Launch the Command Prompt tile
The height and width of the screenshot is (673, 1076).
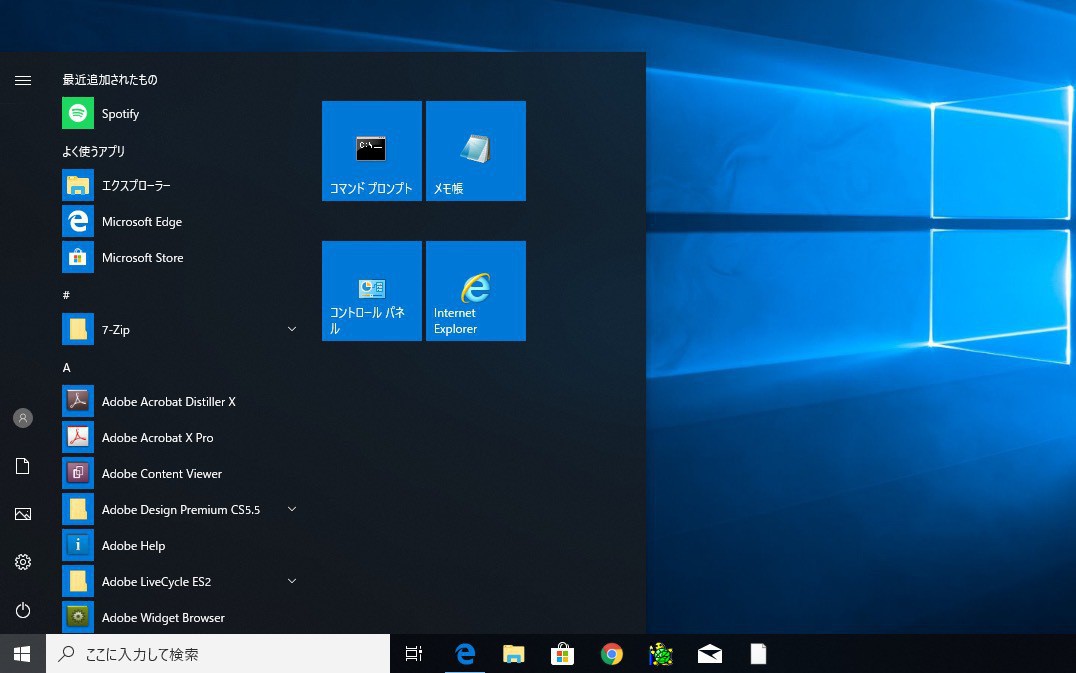tap(371, 151)
